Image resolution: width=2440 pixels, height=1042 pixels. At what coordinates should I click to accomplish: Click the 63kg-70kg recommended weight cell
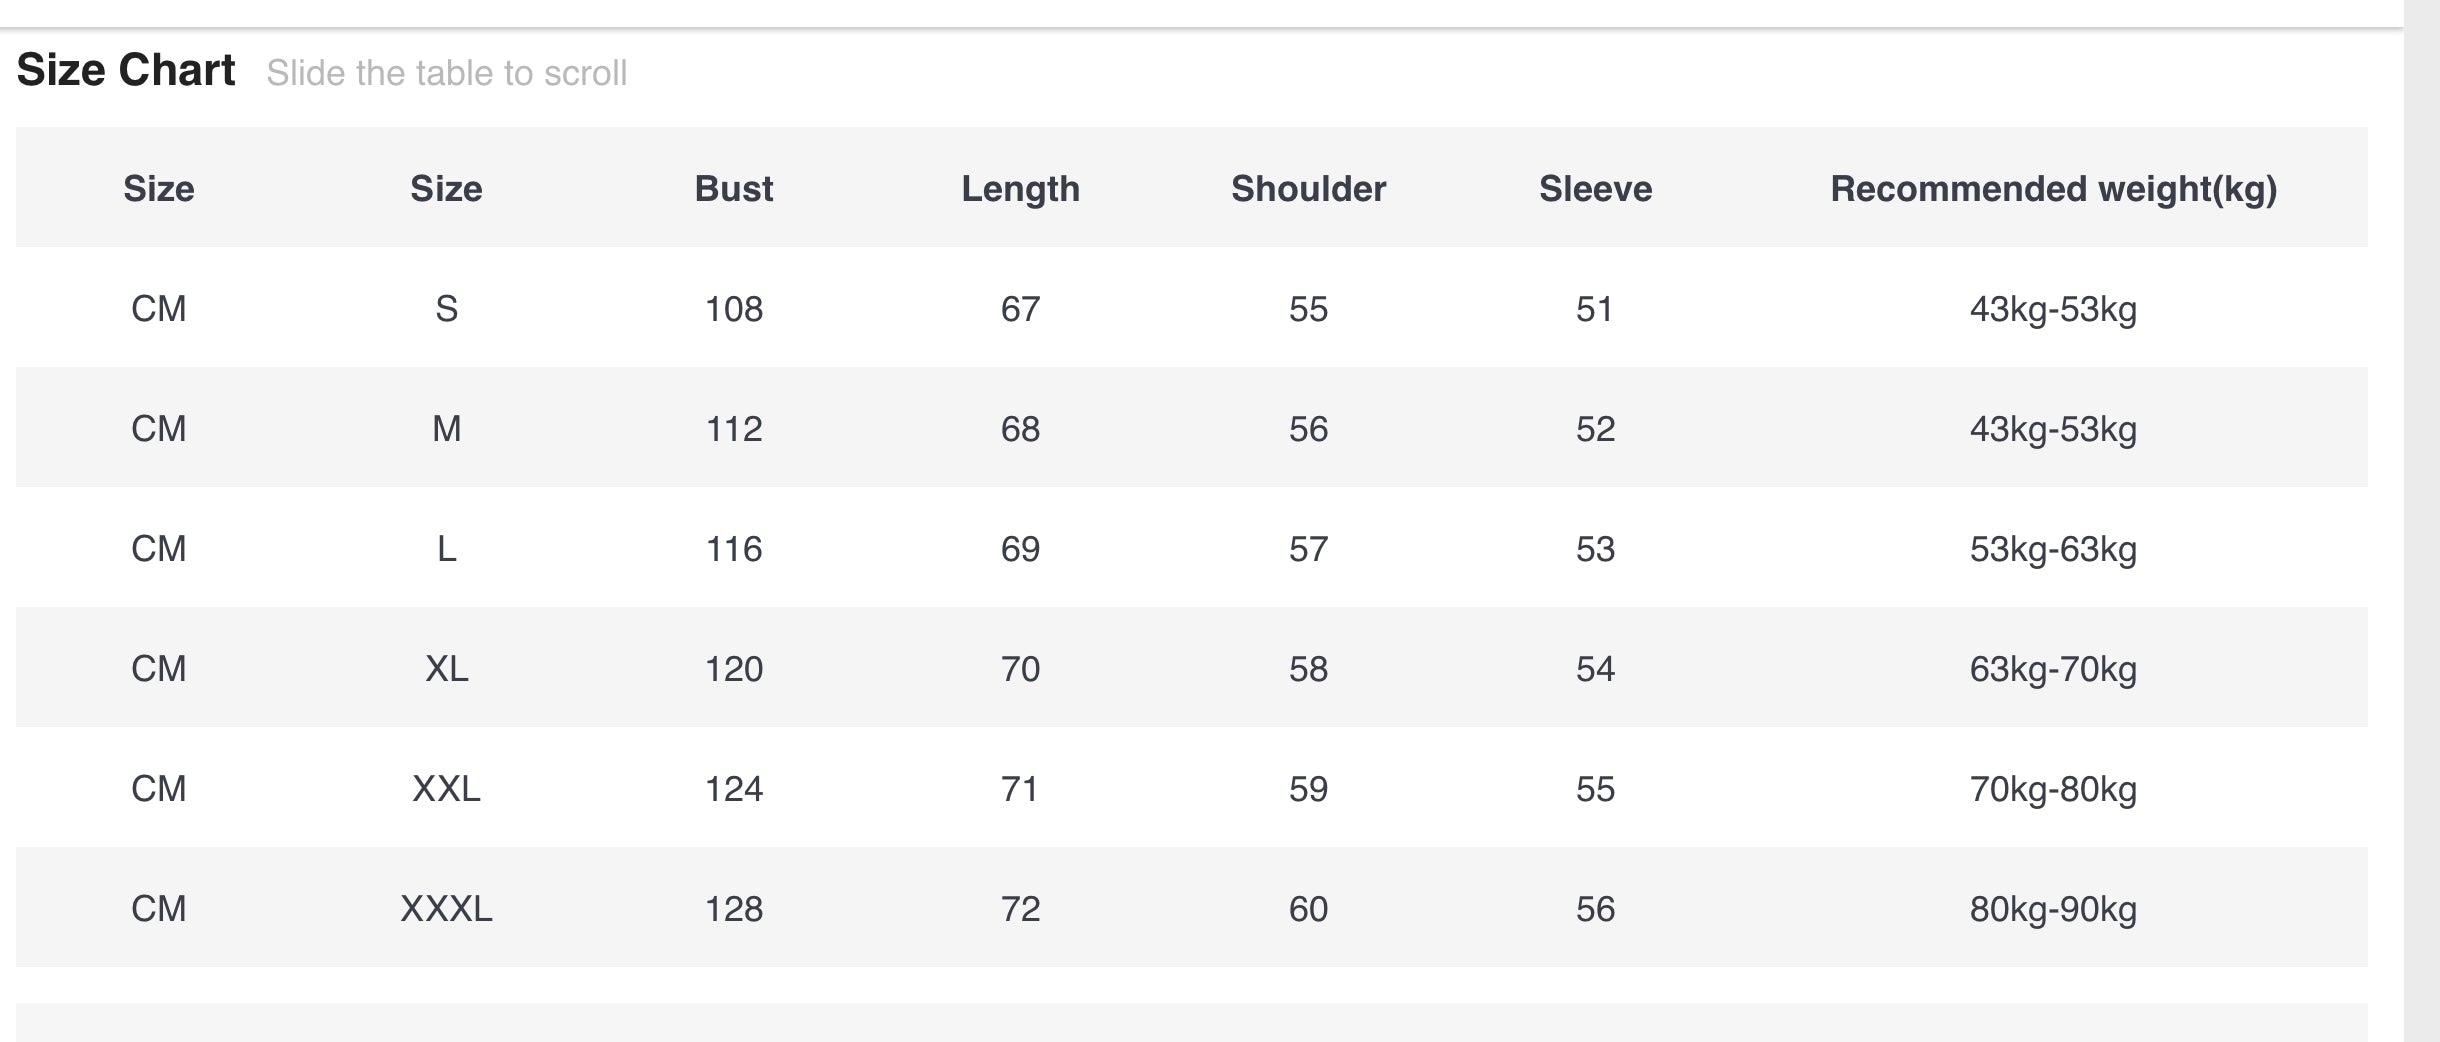(x=2053, y=669)
